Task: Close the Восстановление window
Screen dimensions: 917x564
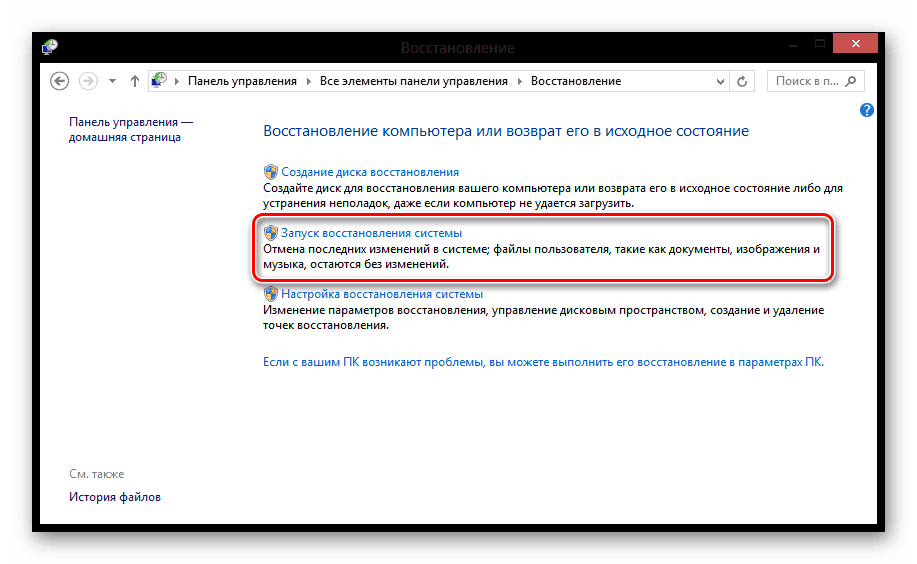Action: [855, 43]
